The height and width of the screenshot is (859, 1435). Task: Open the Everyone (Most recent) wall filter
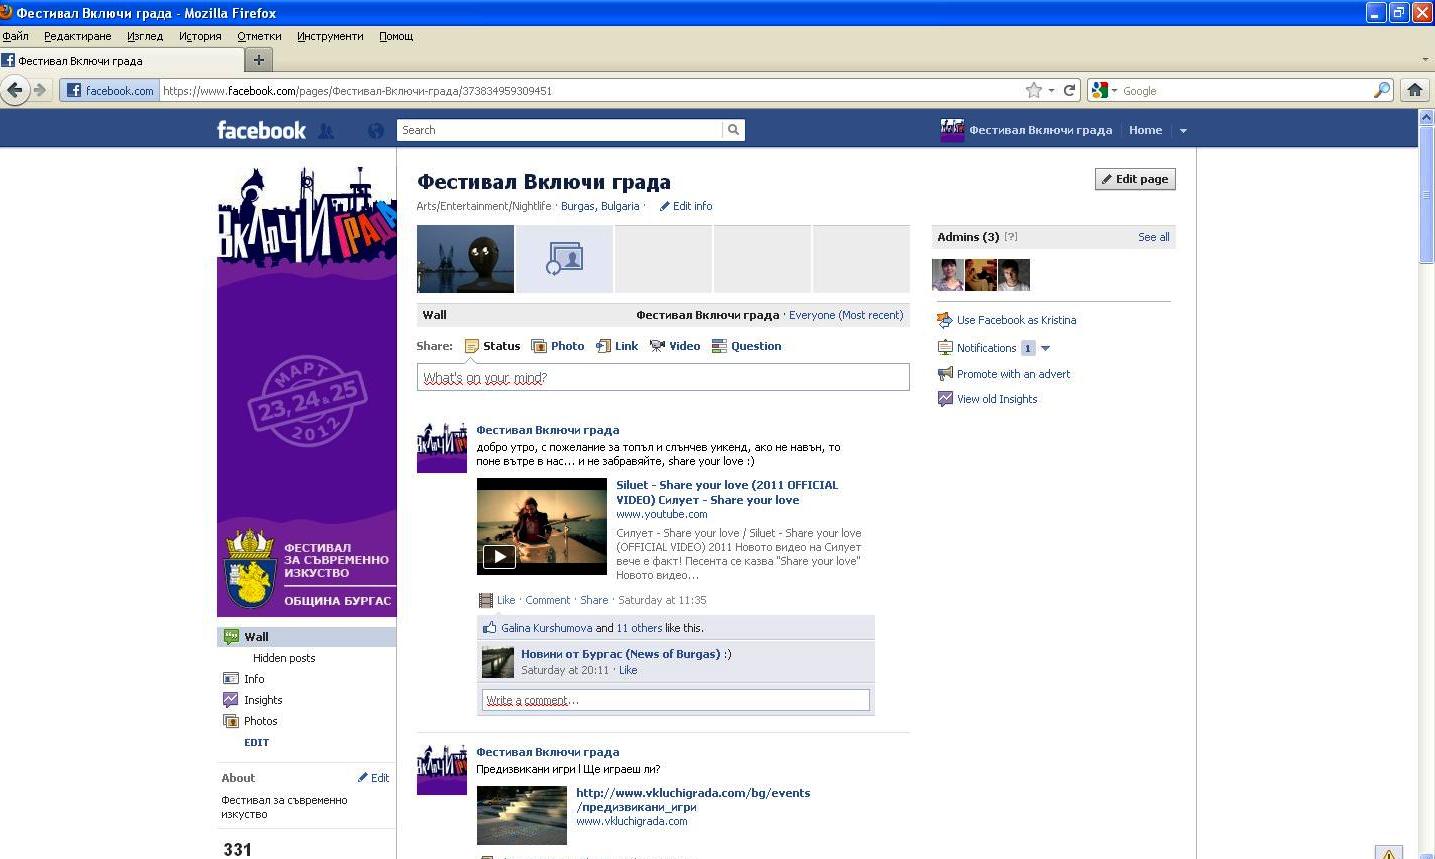pos(846,315)
